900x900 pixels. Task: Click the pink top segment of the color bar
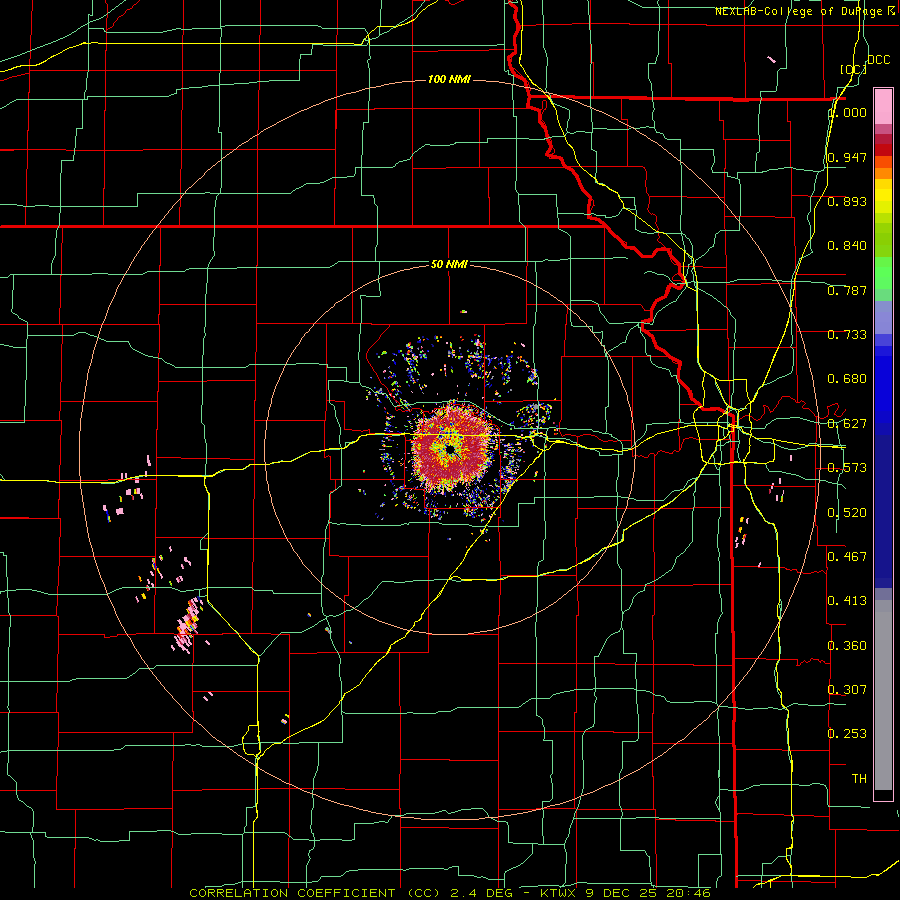(x=883, y=107)
